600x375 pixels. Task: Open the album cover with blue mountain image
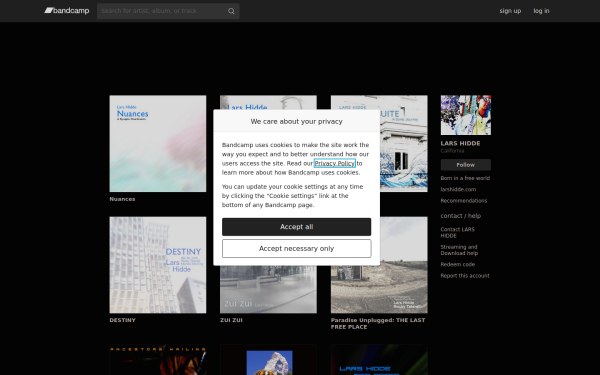tap(268, 360)
